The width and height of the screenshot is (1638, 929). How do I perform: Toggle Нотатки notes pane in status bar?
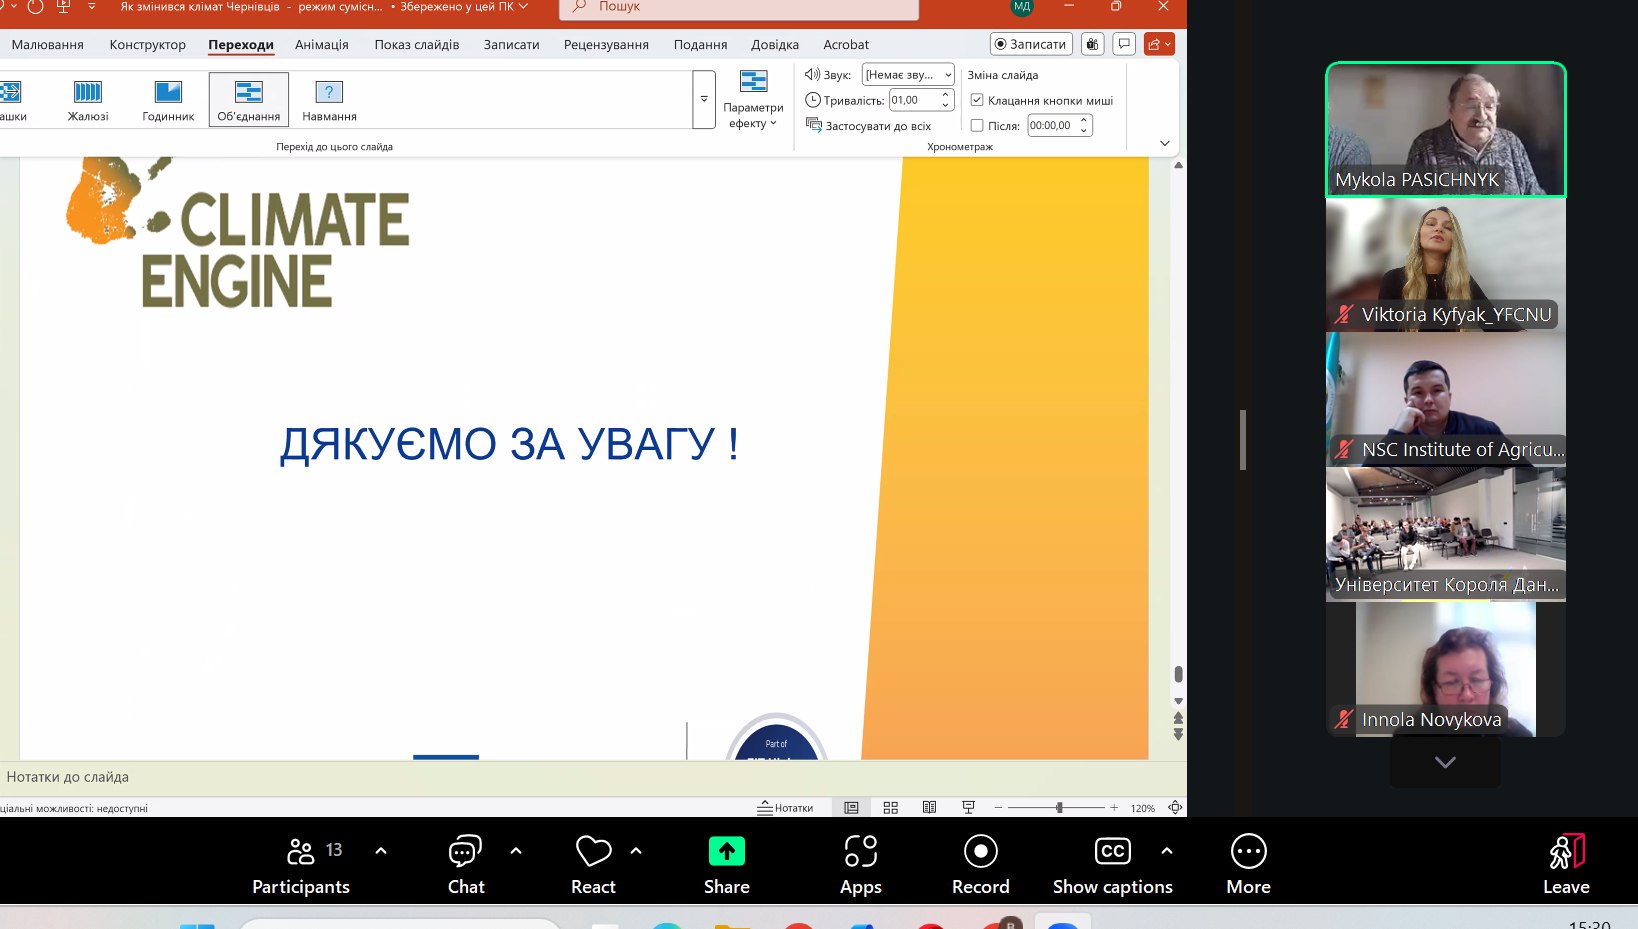pos(785,808)
